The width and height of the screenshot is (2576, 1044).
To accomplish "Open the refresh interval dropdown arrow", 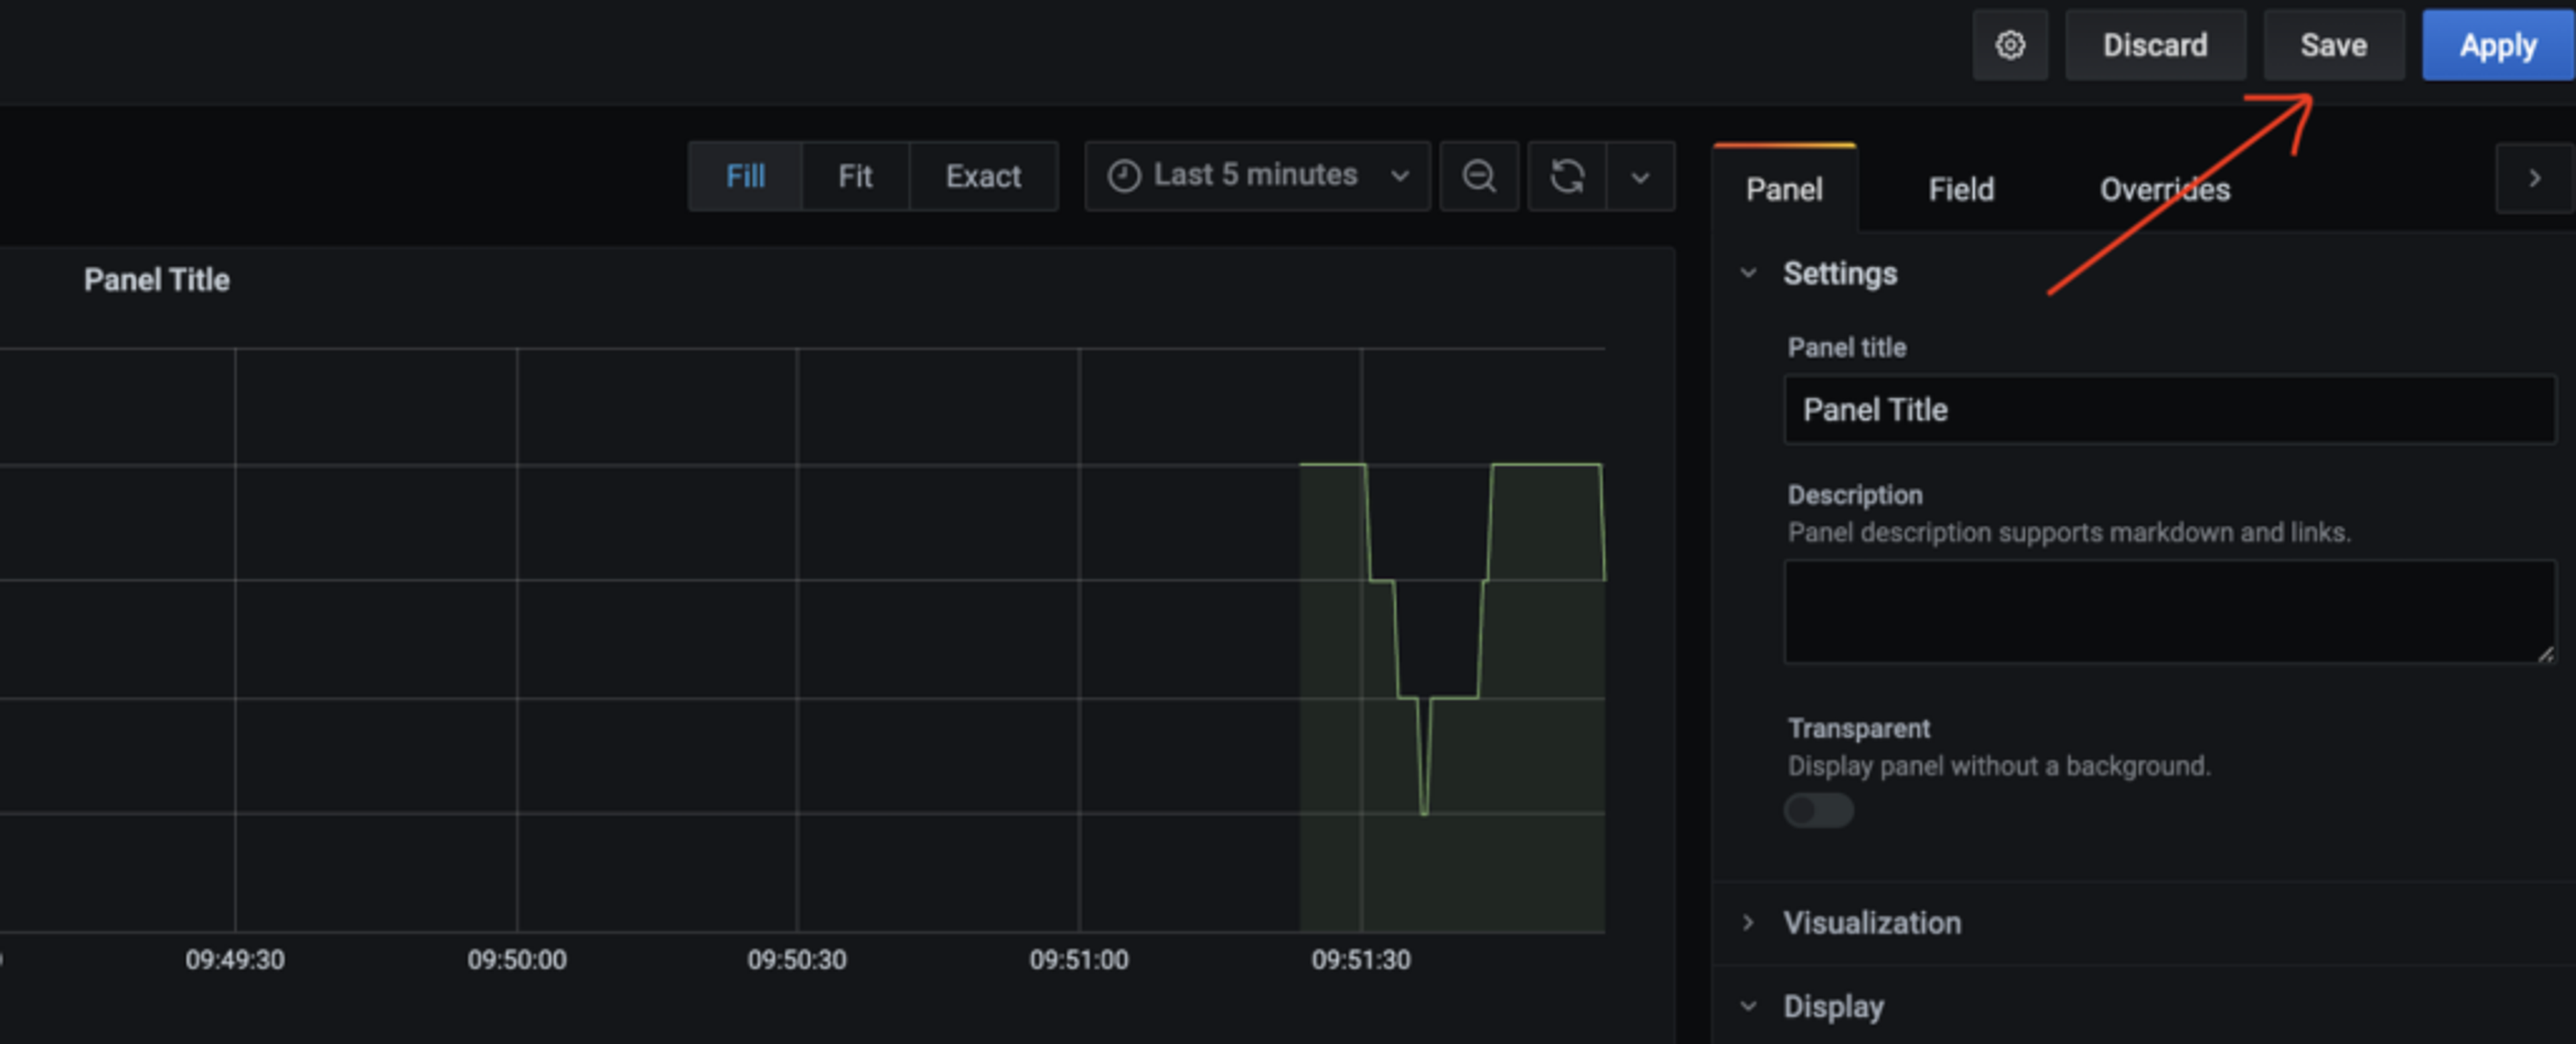I will coord(1640,177).
